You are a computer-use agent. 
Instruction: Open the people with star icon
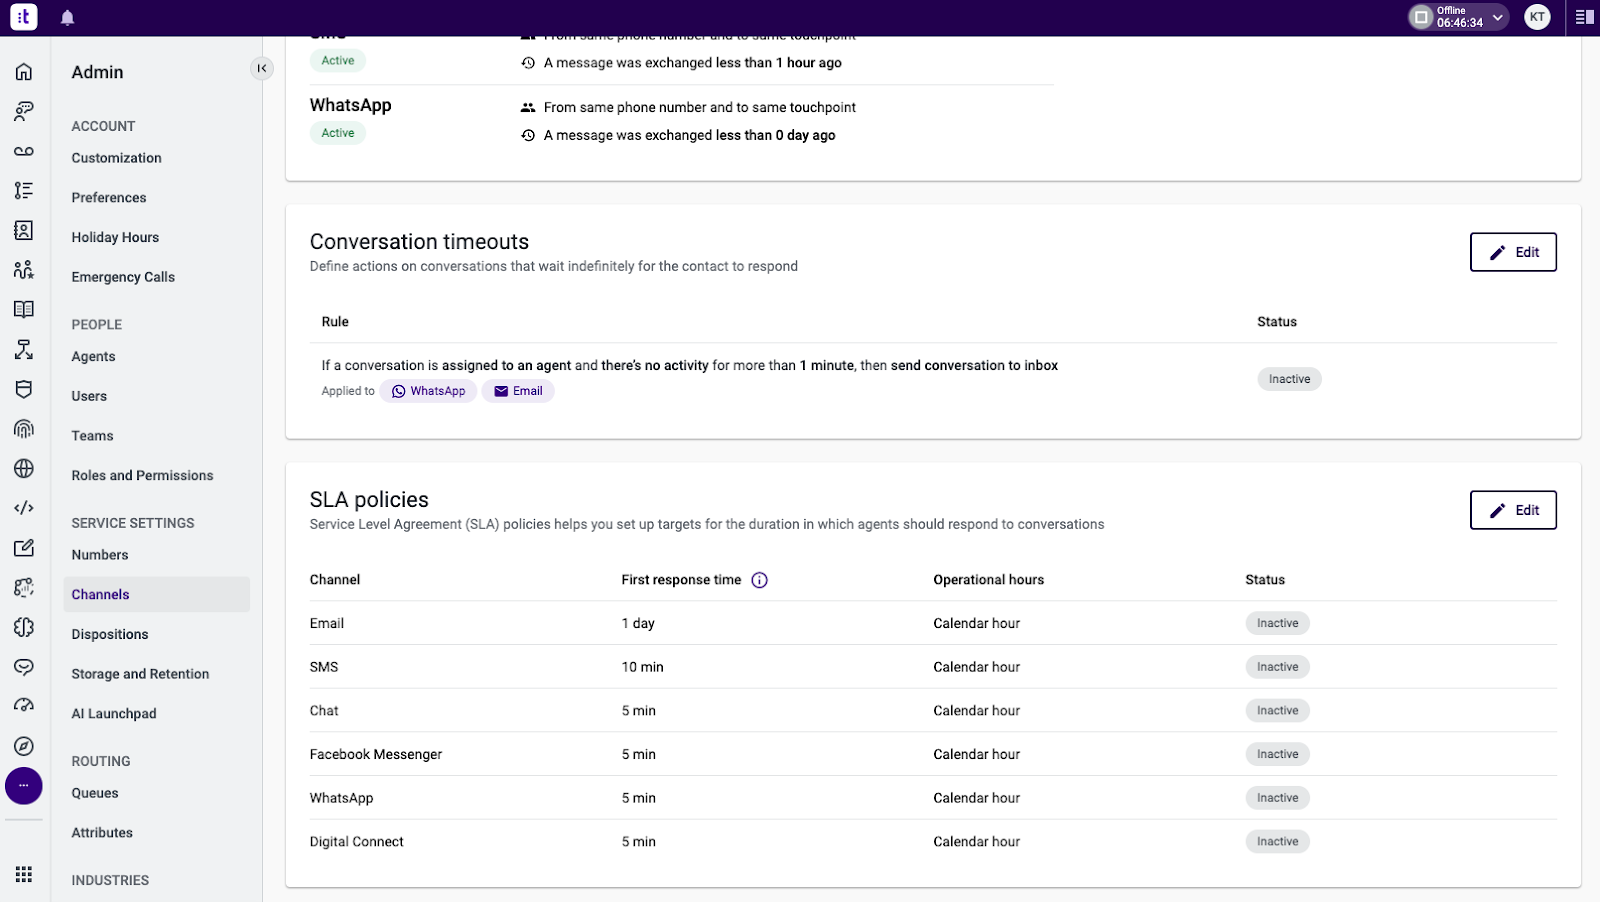24,270
